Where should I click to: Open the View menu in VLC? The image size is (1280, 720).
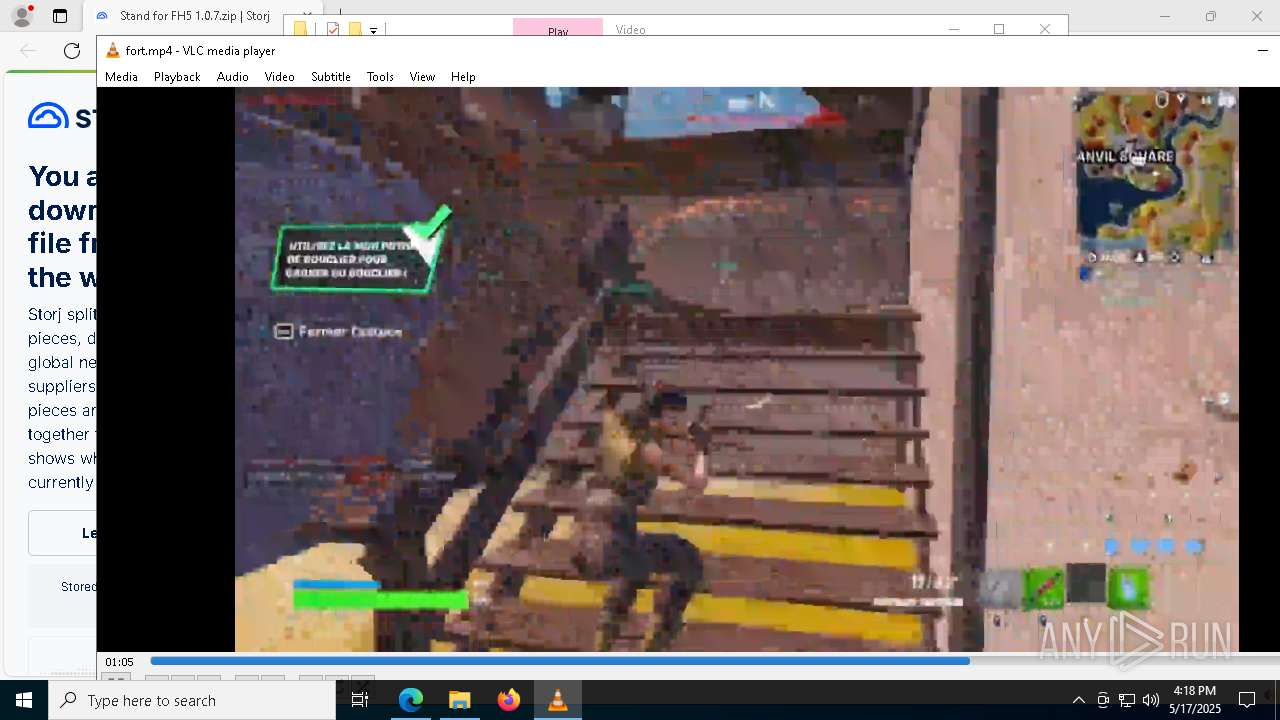point(422,77)
